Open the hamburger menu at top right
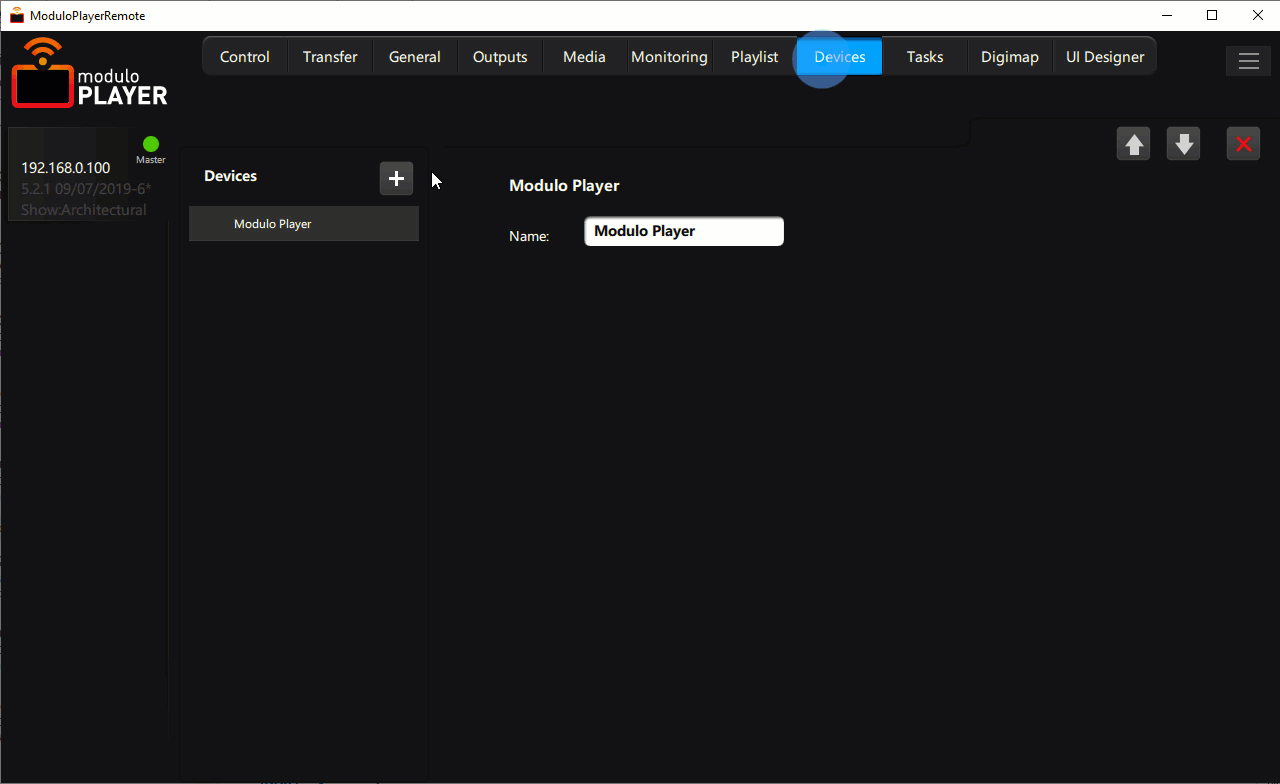Screen dimensions: 1280x784 click(1248, 61)
